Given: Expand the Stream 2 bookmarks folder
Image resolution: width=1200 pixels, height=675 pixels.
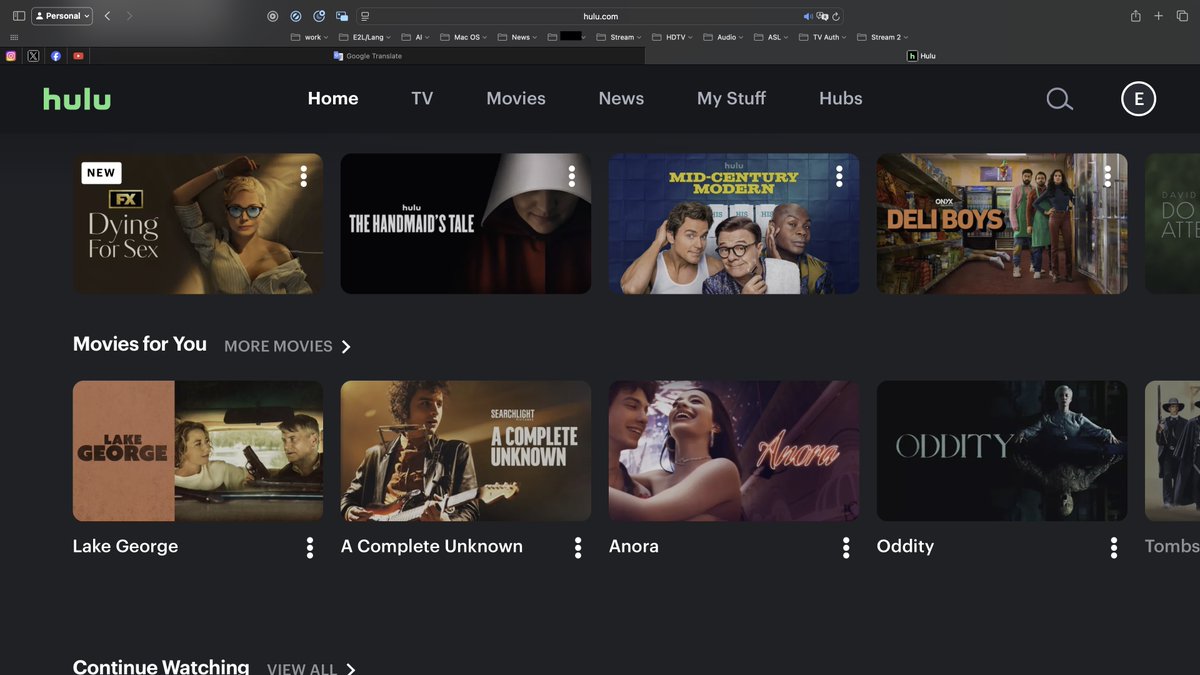Looking at the screenshot, I should [x=882, y=37].
